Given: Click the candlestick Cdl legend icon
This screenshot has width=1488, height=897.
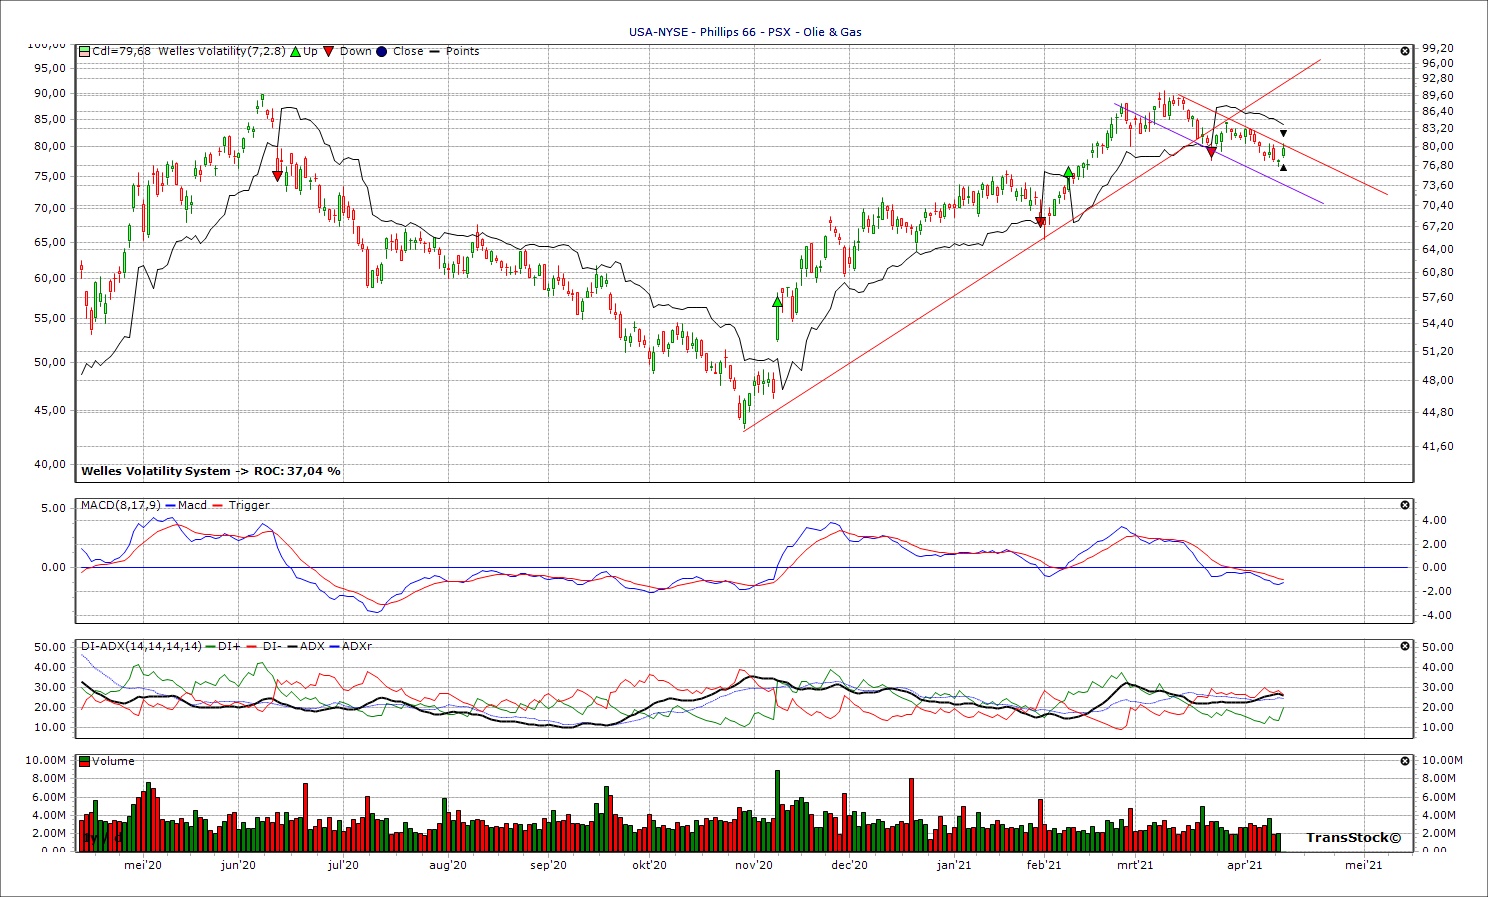Looking at the screenshot, I should point(85,51).
